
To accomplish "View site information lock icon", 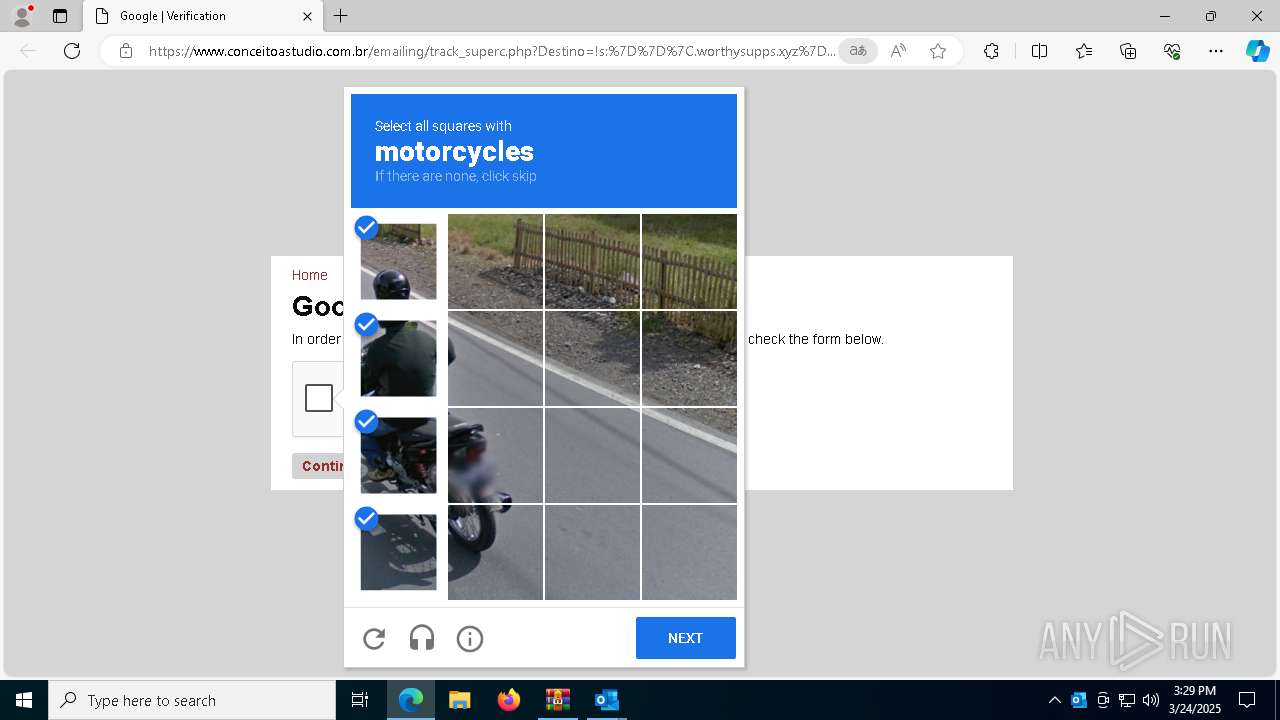I will point(126,51).
